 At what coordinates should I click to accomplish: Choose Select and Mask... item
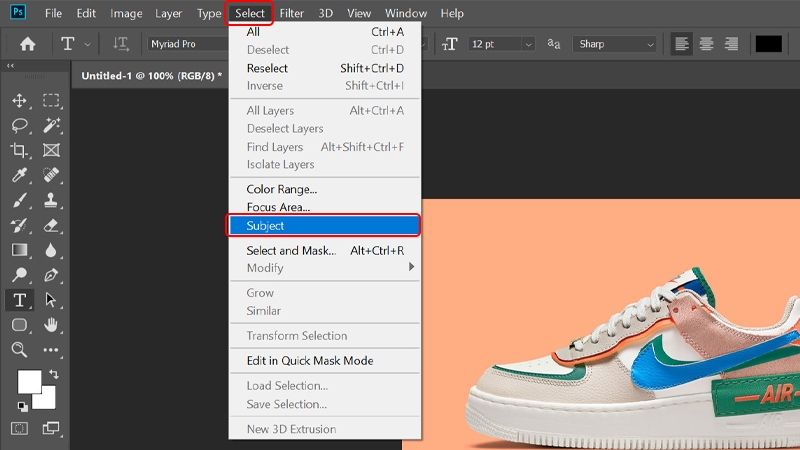[325, 251]
